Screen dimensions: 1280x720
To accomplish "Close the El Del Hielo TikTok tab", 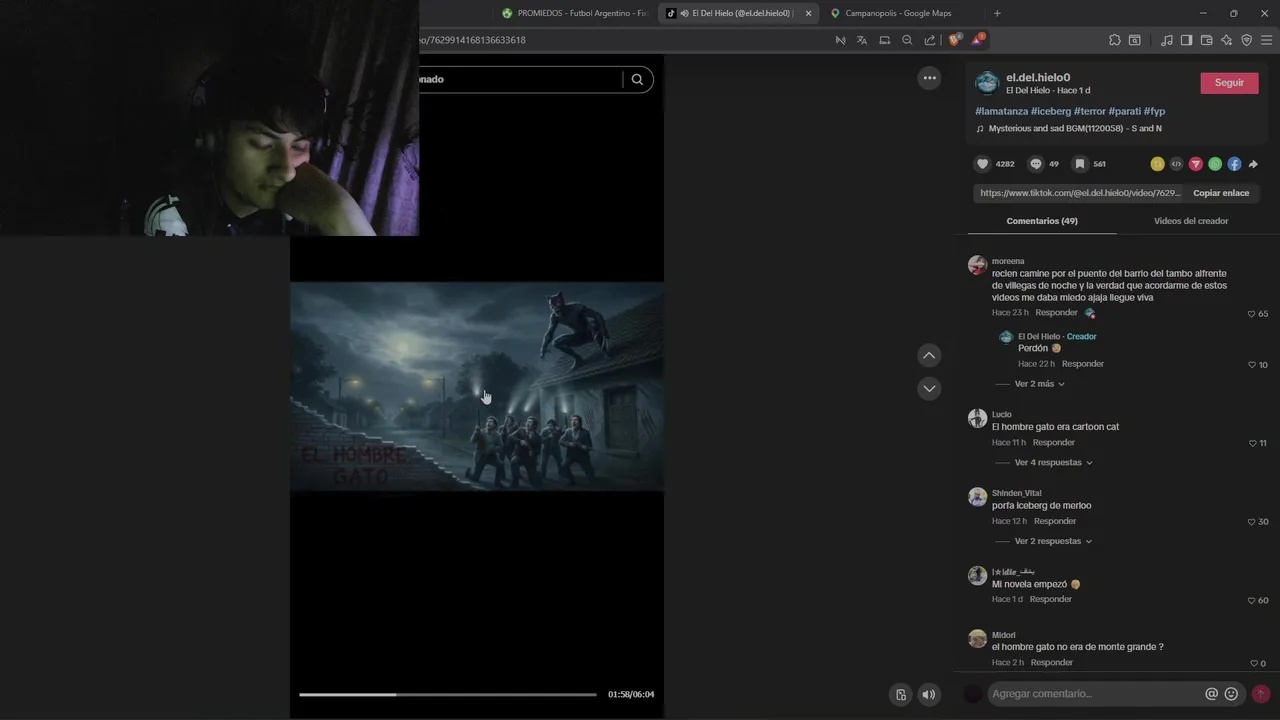I will pos(809,13).
